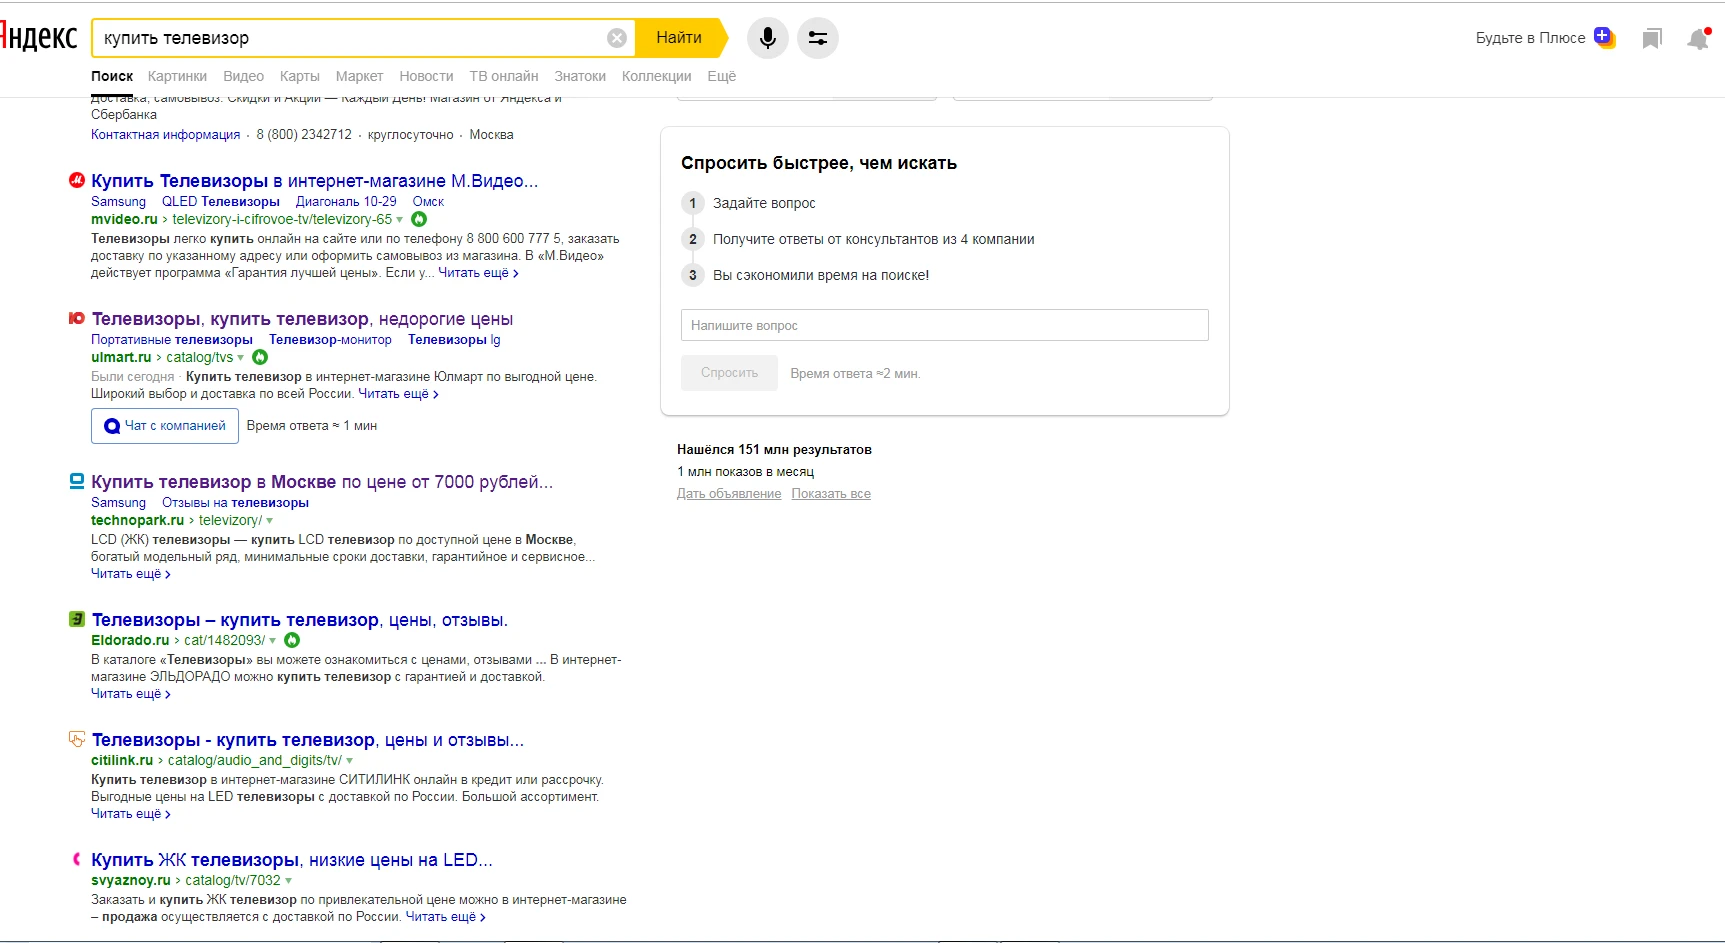This screenshot has height=943, width=1725.
Task: Click the Чат с компанией button
Action: [165, 426]
